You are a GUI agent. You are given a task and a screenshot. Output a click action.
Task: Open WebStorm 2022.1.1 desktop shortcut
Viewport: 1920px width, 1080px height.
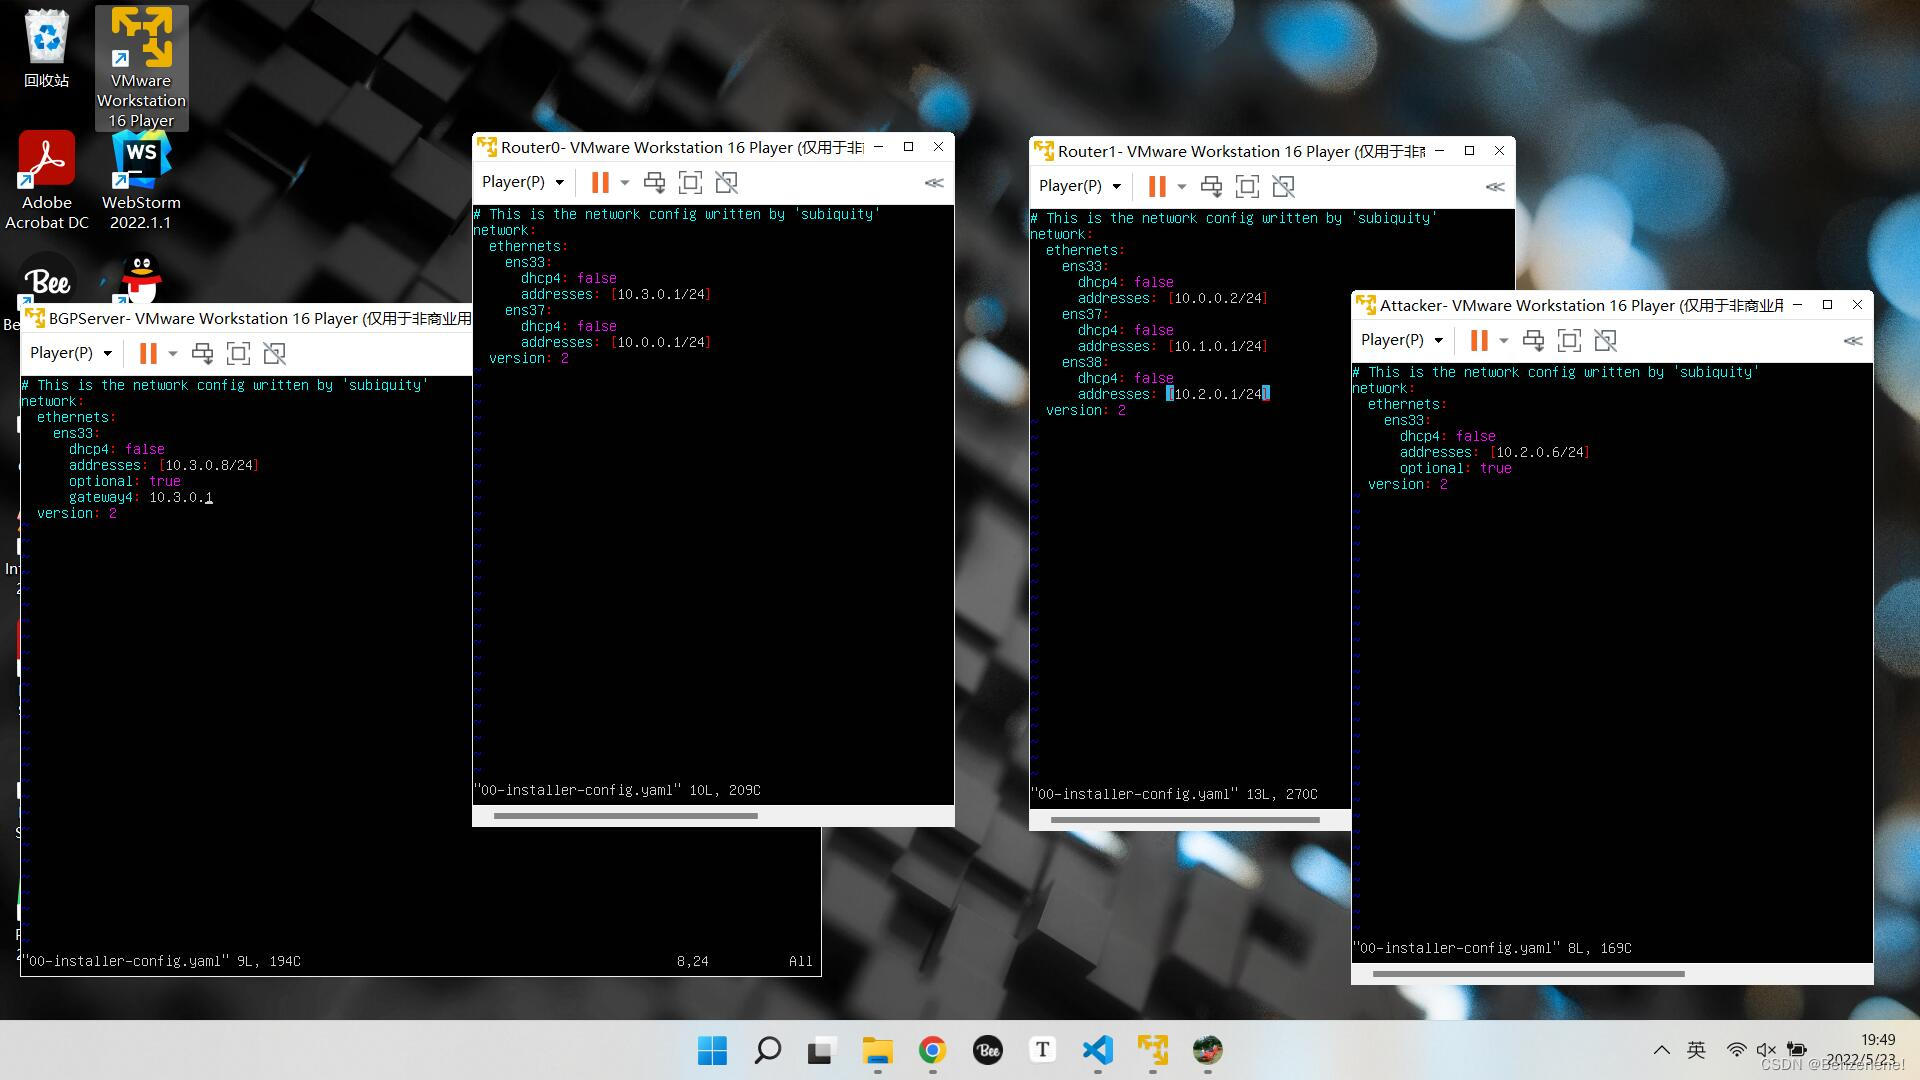(141, 180)
